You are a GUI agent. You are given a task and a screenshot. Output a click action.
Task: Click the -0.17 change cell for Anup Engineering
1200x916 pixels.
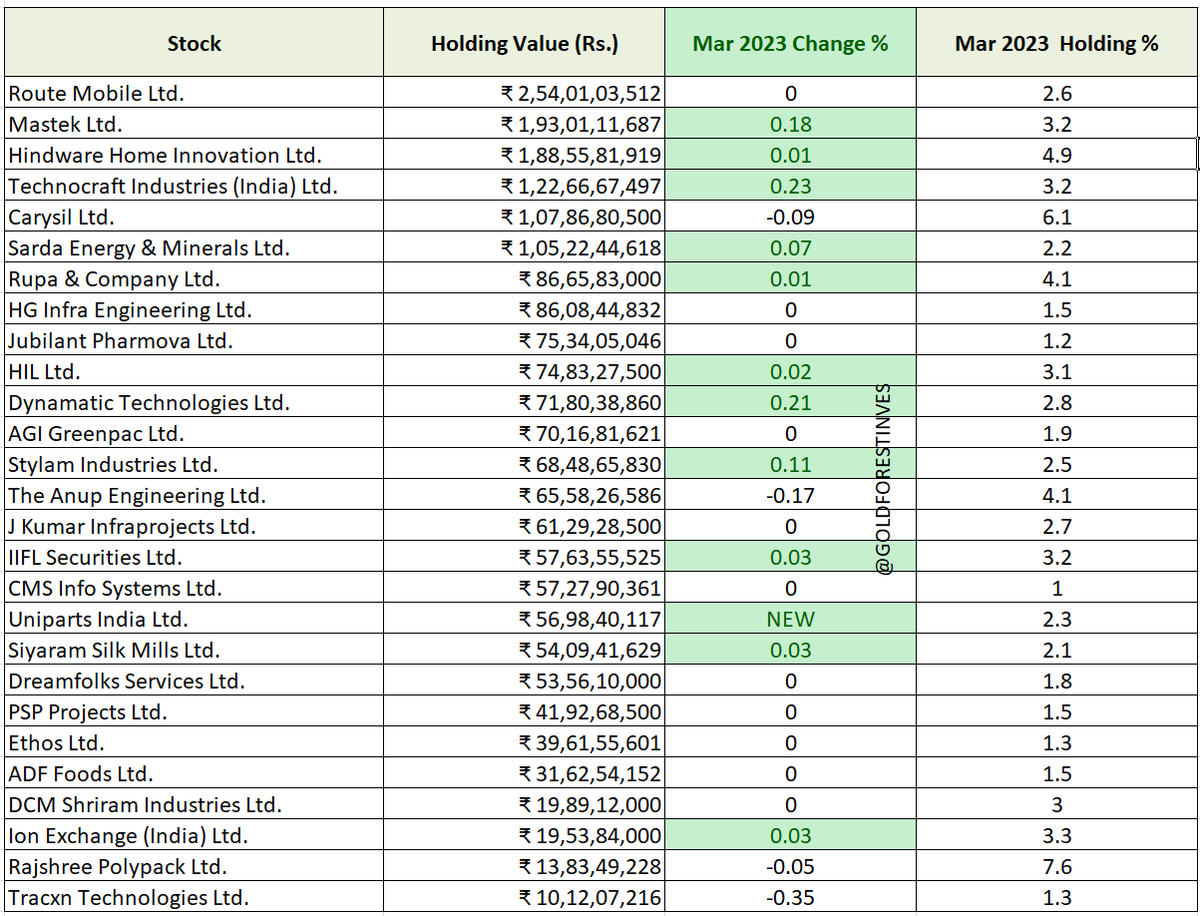790,496
